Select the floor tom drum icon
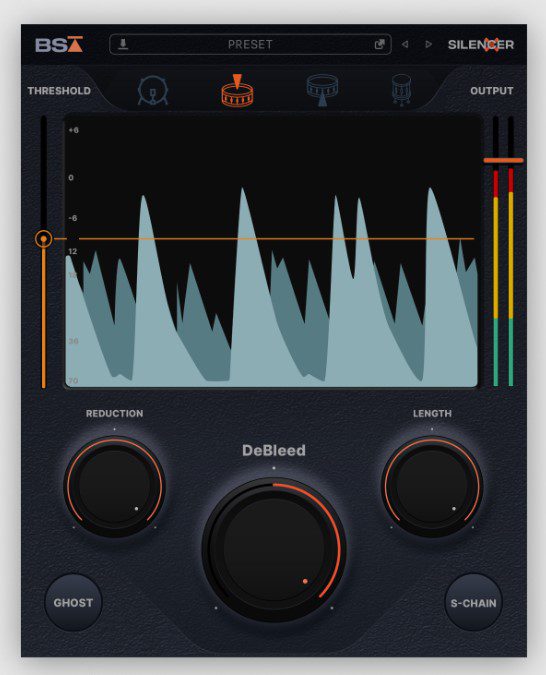The height and width of the screenshot is (675, 546). (x=401, y=90)
